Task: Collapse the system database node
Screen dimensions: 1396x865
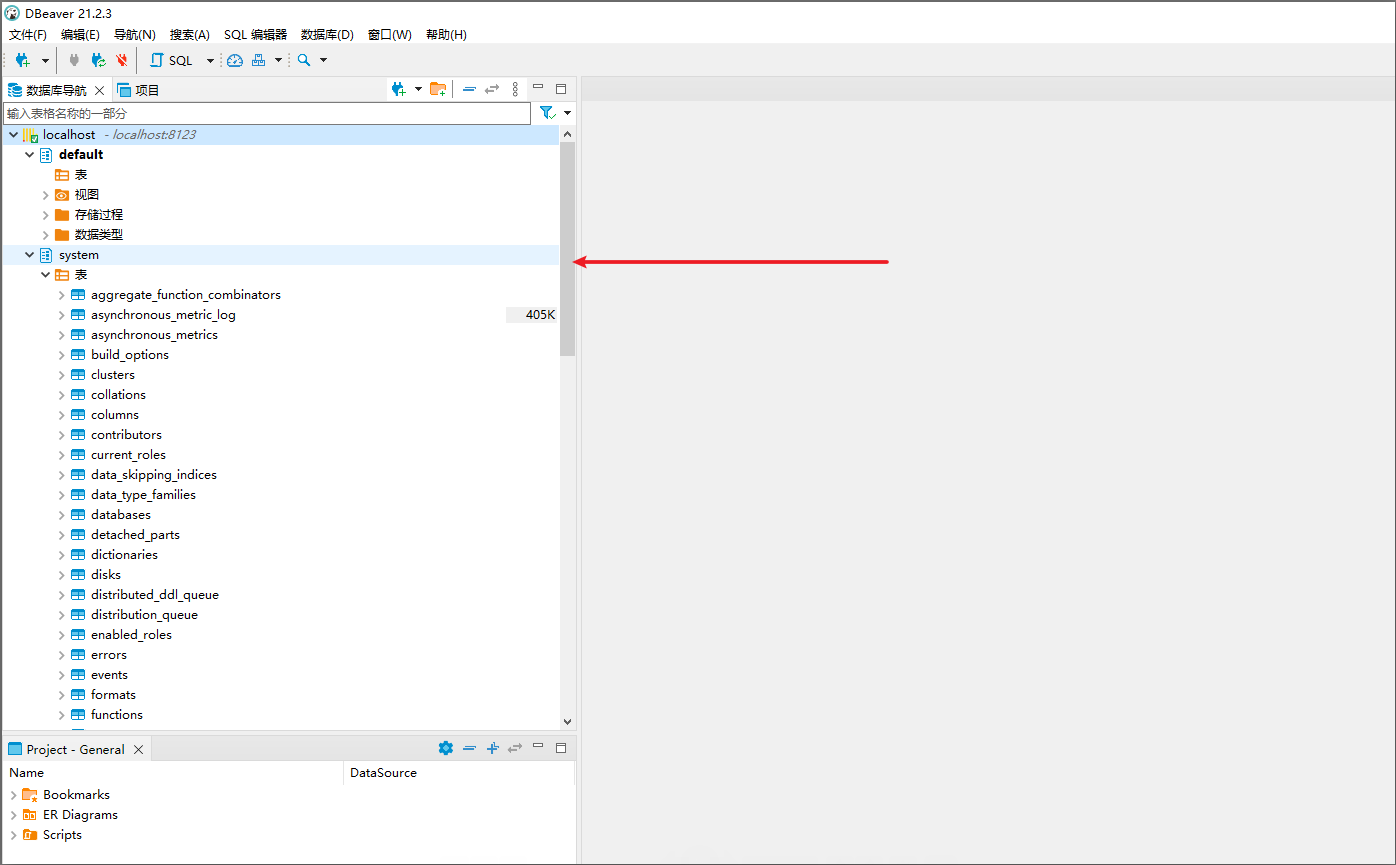Action: click(29, 254)
